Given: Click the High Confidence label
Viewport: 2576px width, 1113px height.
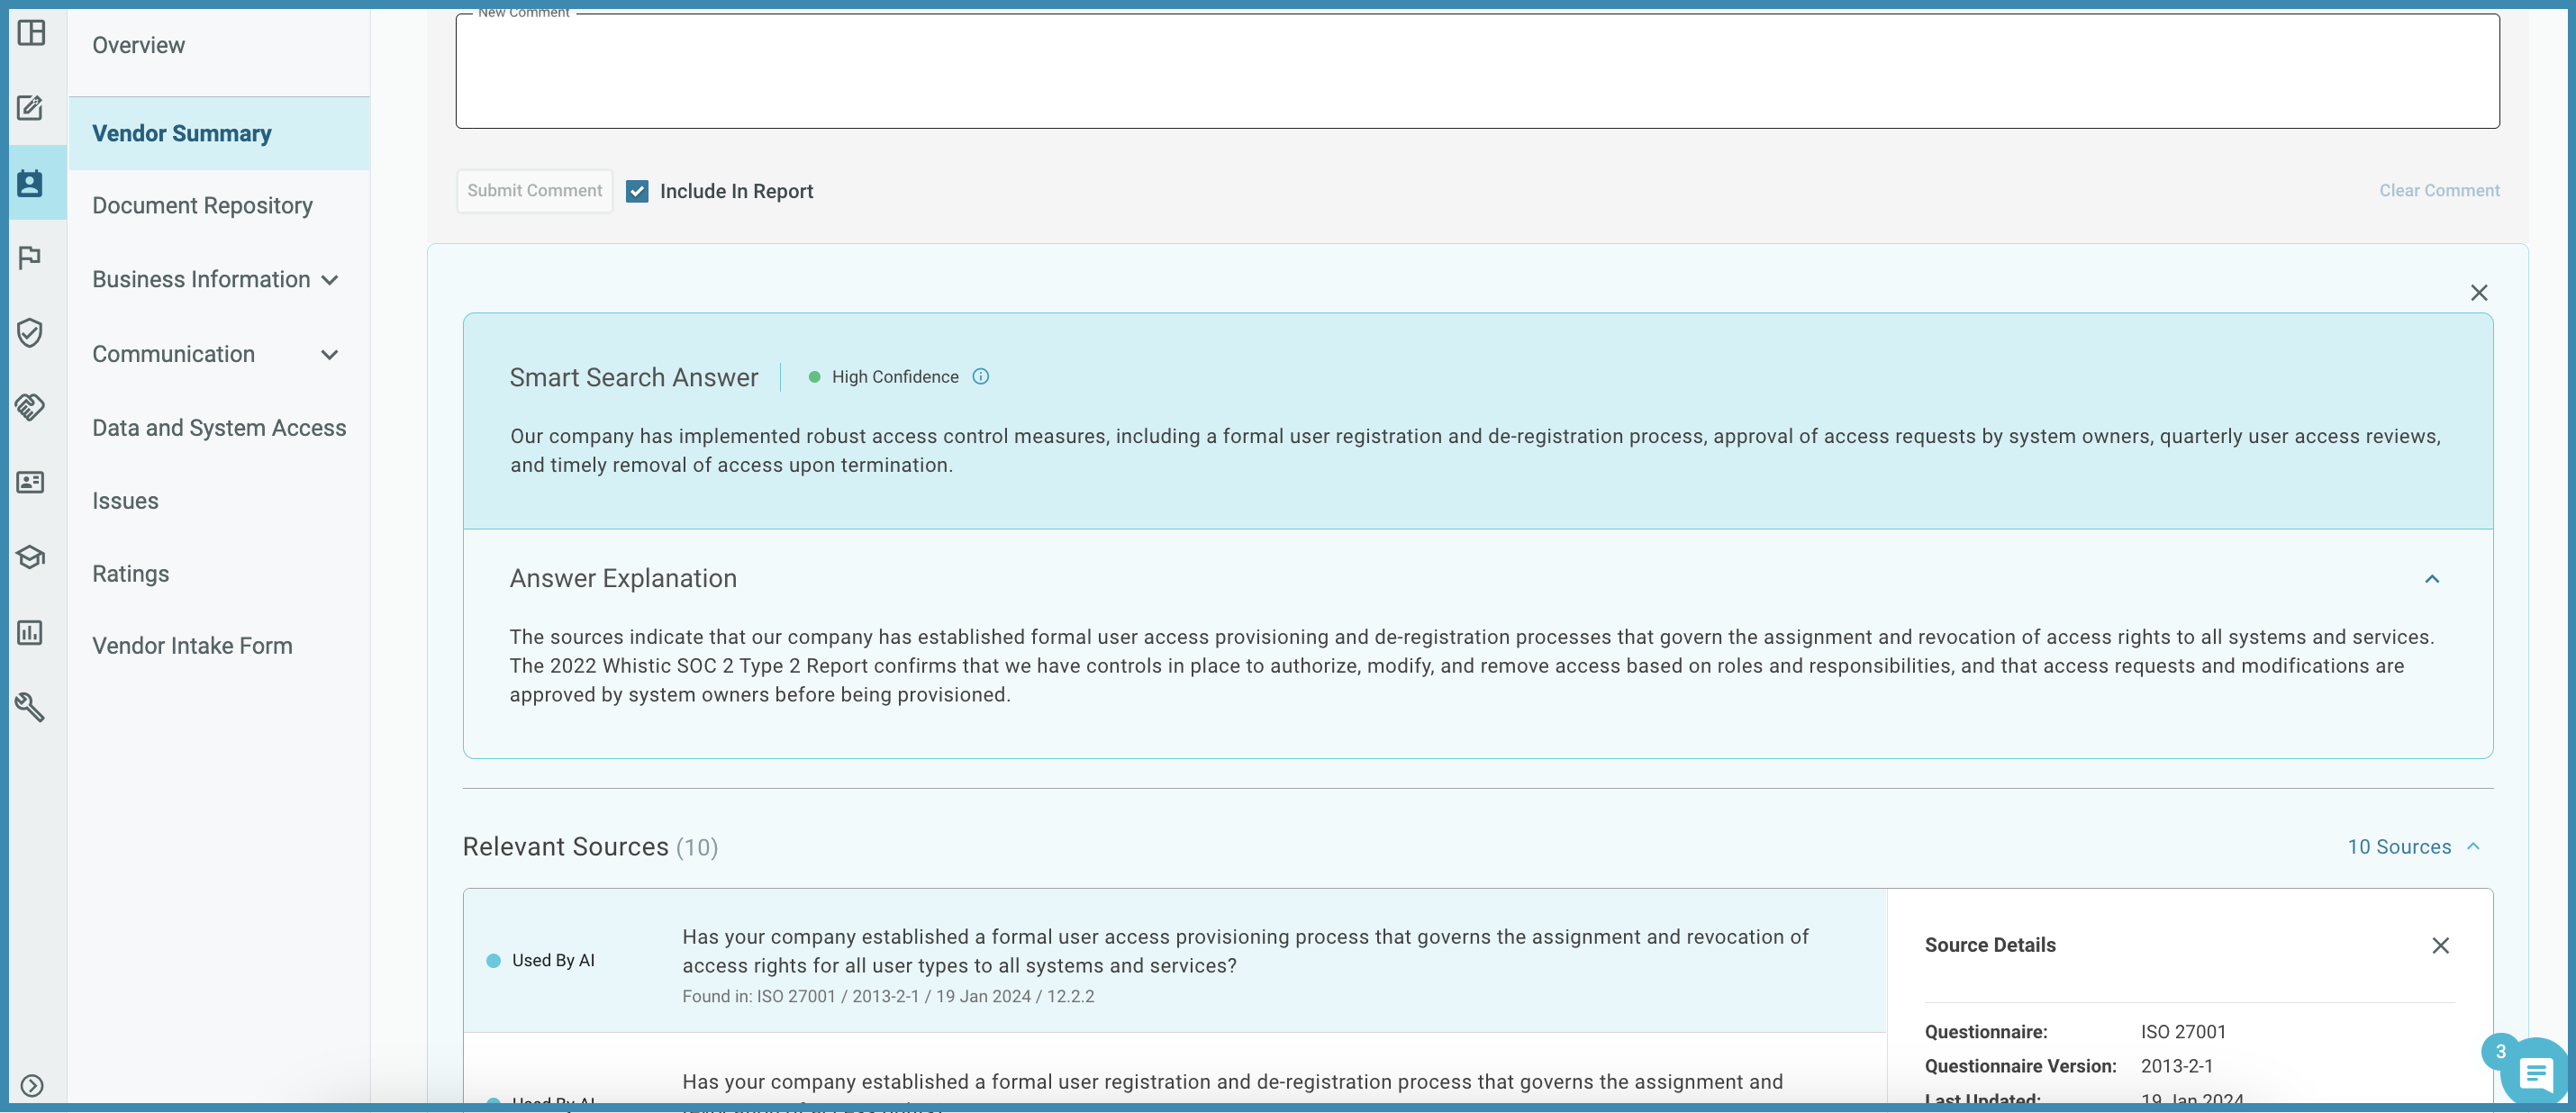Looking at the screenshot, I should pos(894,377).
